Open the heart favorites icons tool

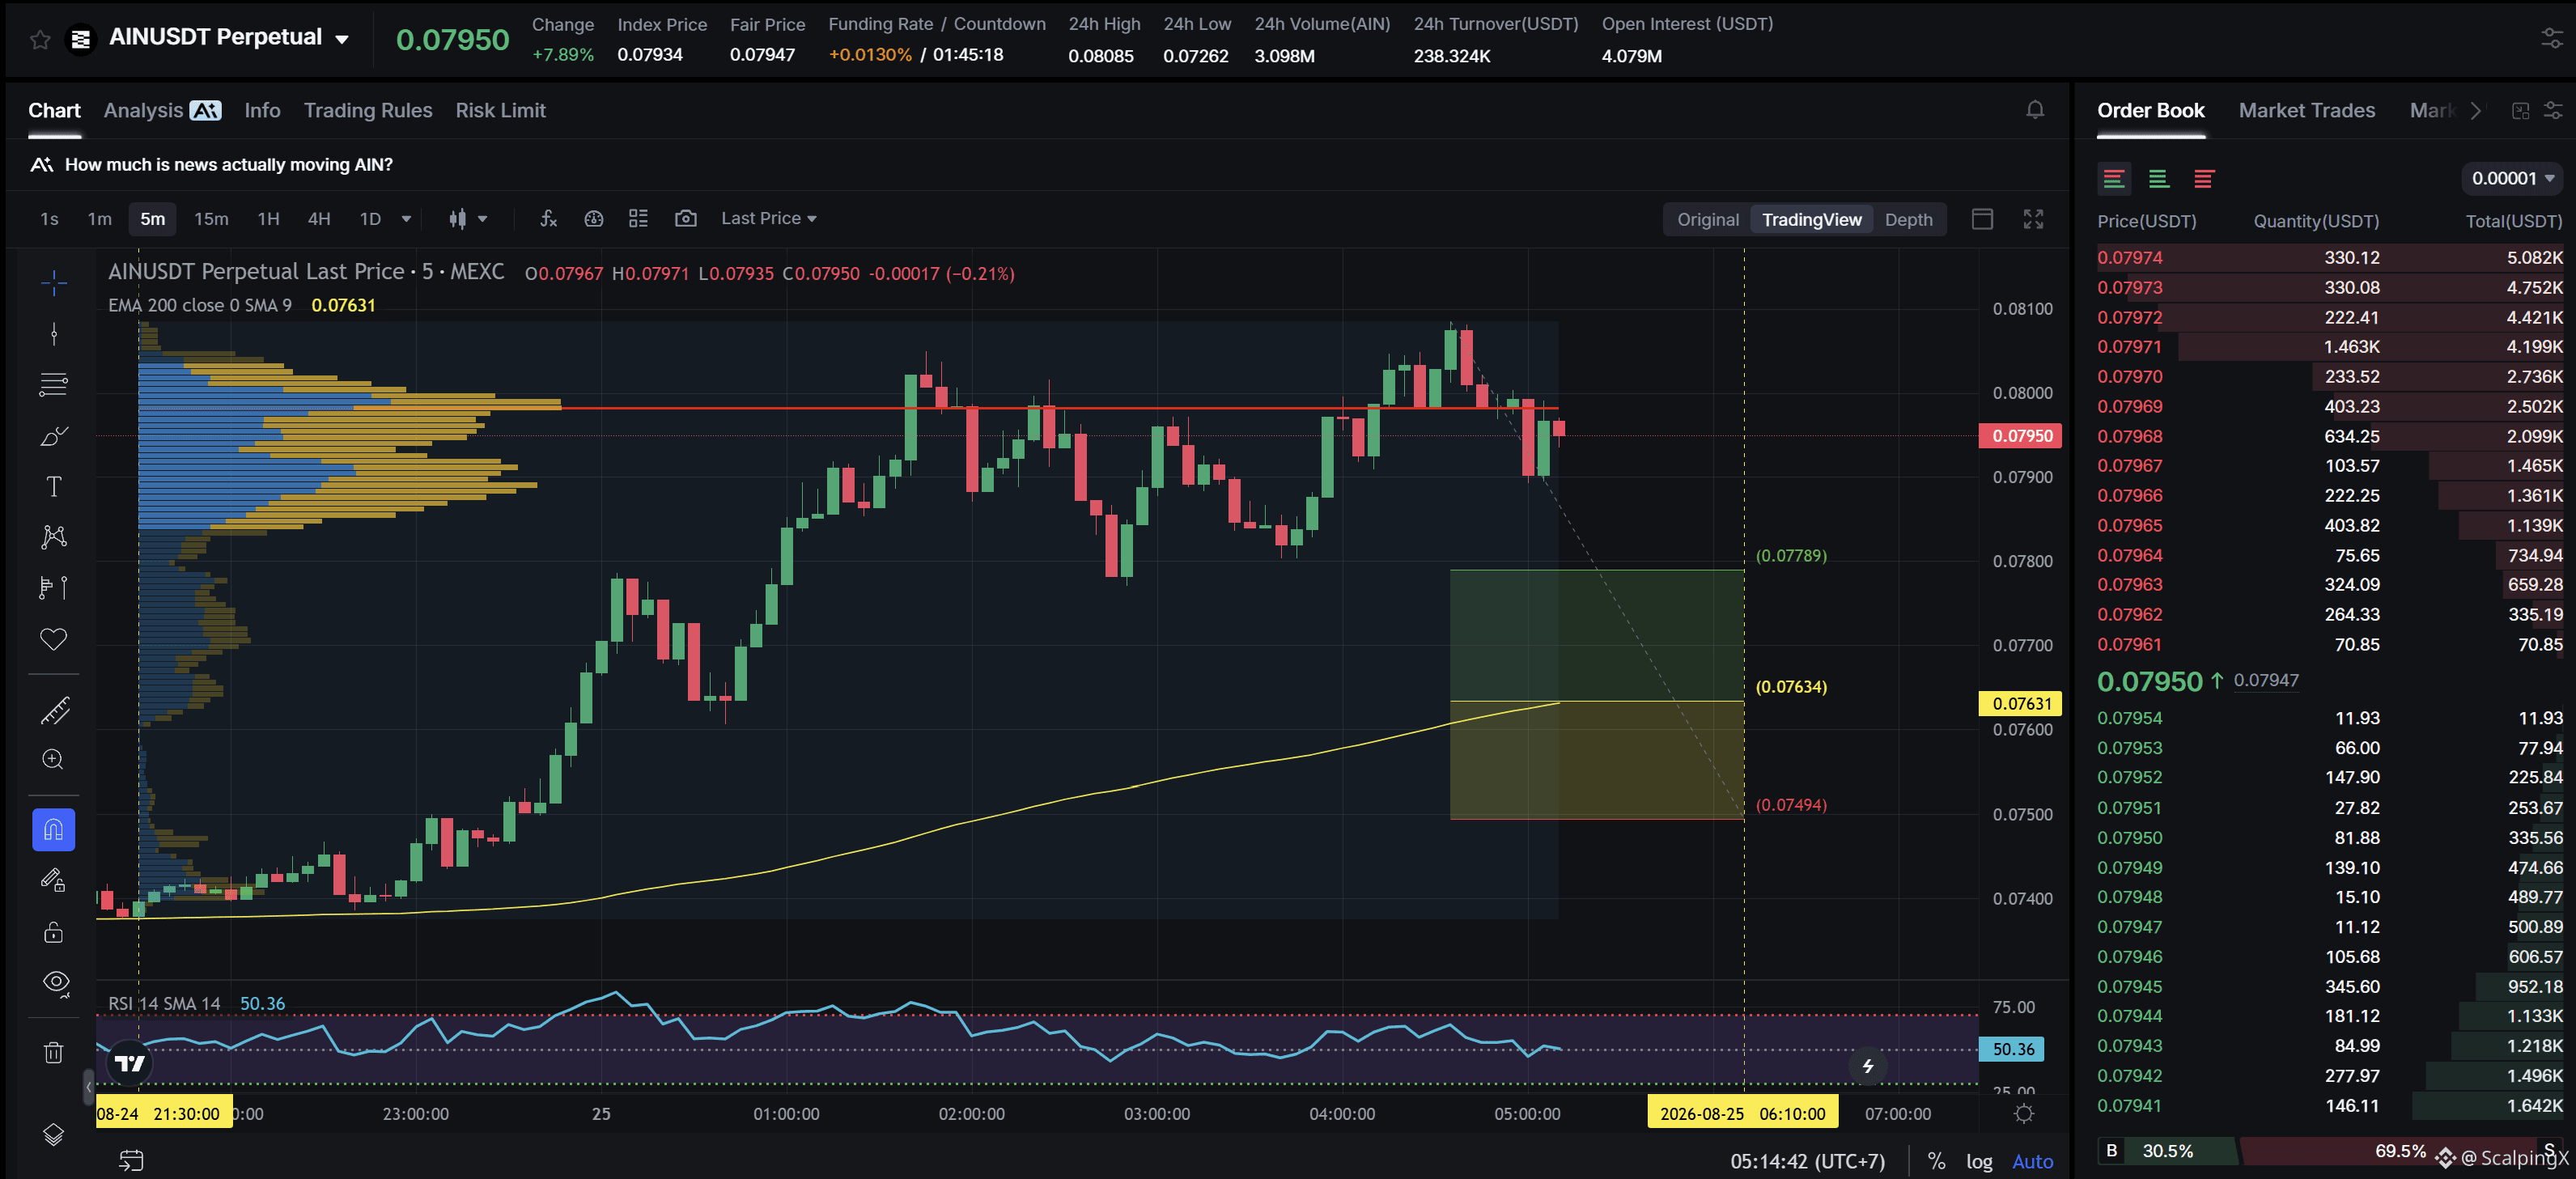click(x=54, y=639)
